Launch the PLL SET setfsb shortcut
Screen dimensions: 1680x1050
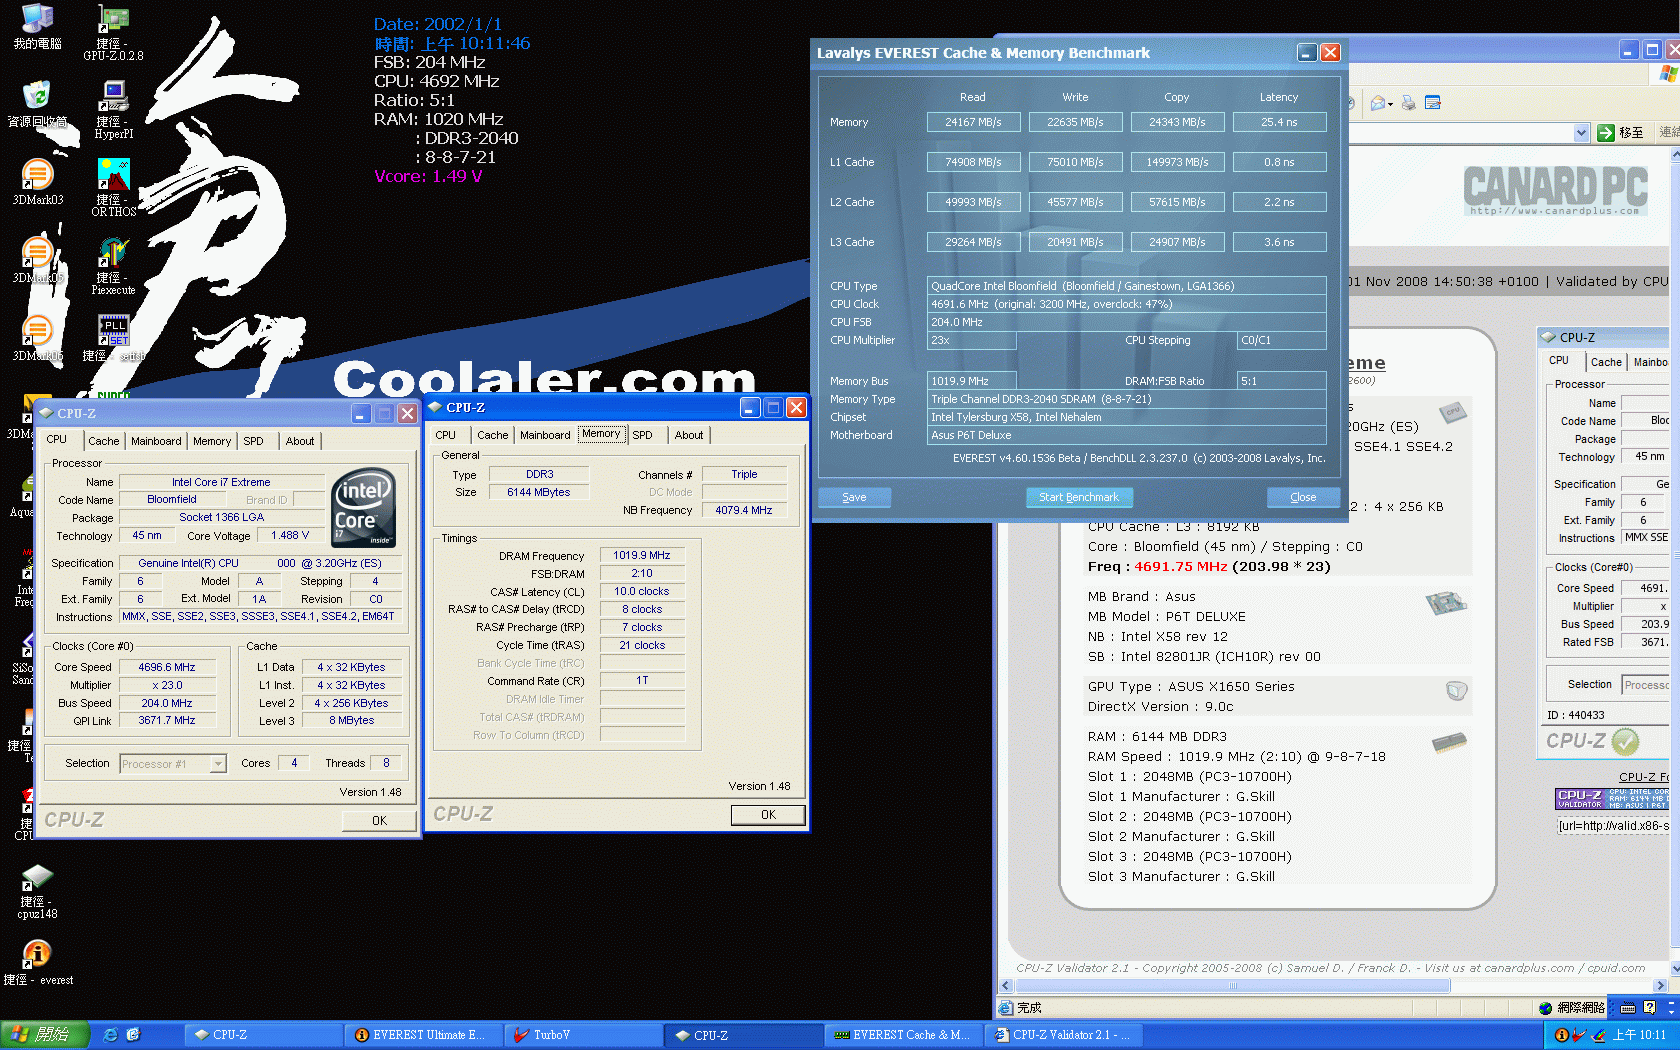114,338
